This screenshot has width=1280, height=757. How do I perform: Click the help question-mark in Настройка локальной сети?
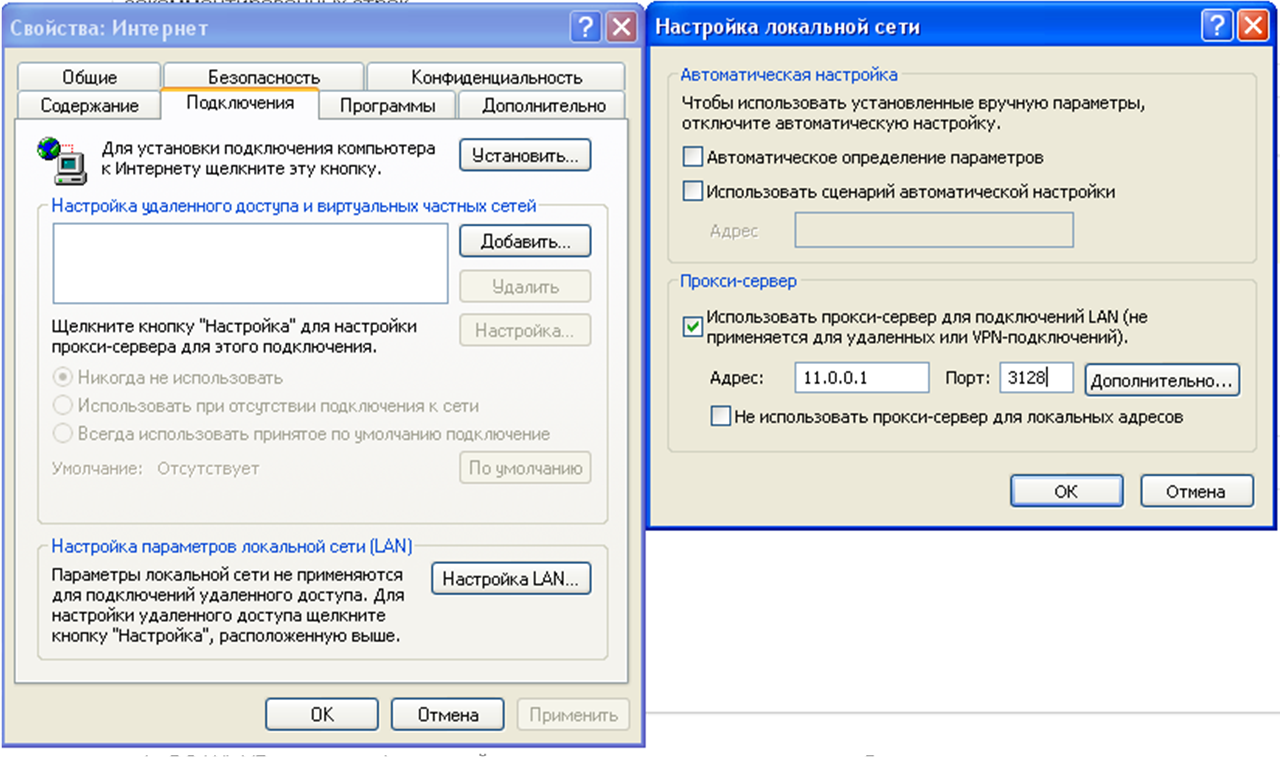[x=1217, y=26]
